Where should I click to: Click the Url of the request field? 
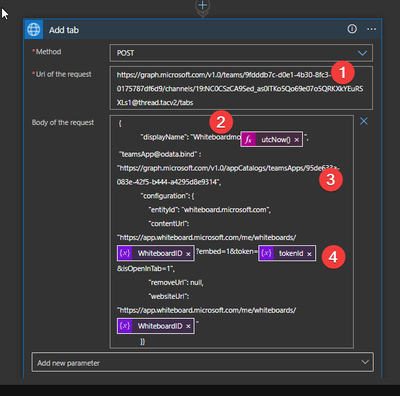[x=241, y=88]
